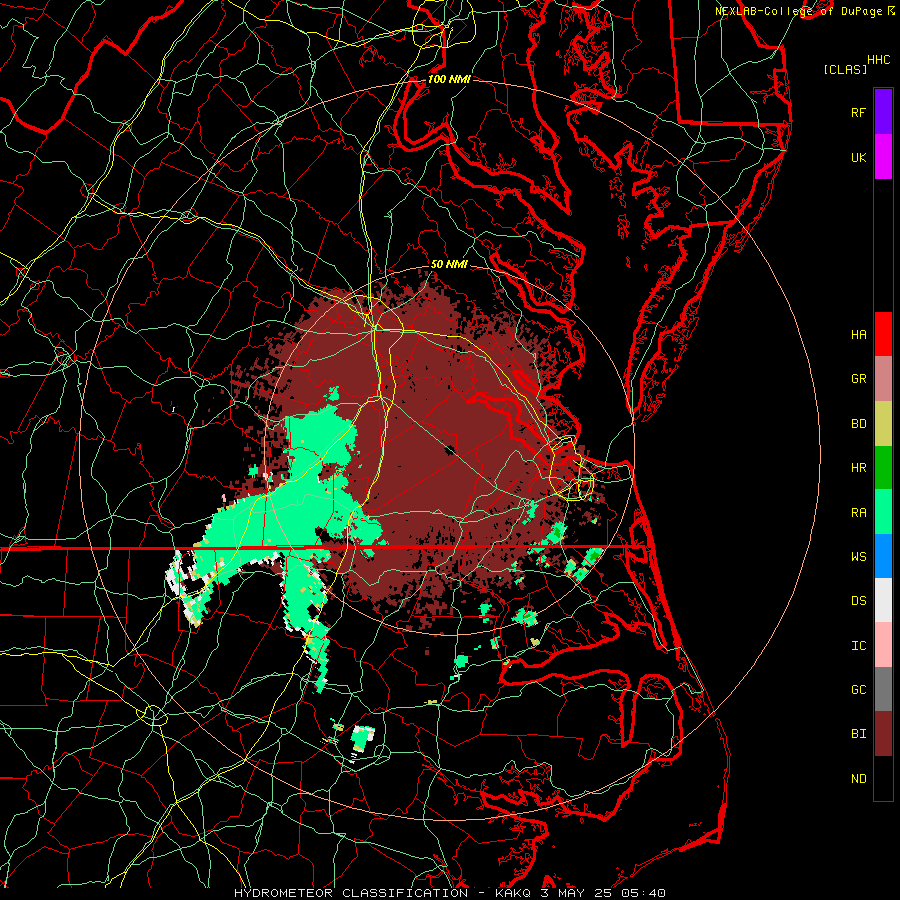
Task: Click the WS blue legend swatch
Action: [883, 556]
